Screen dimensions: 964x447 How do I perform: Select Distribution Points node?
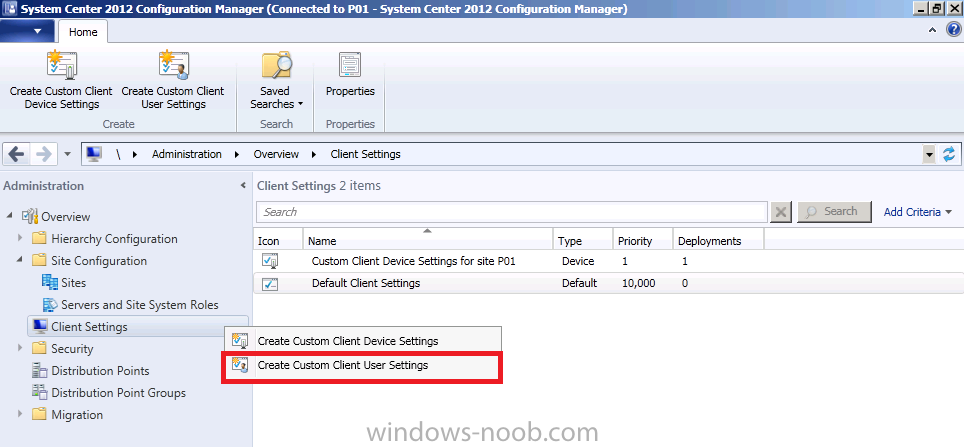100,371
